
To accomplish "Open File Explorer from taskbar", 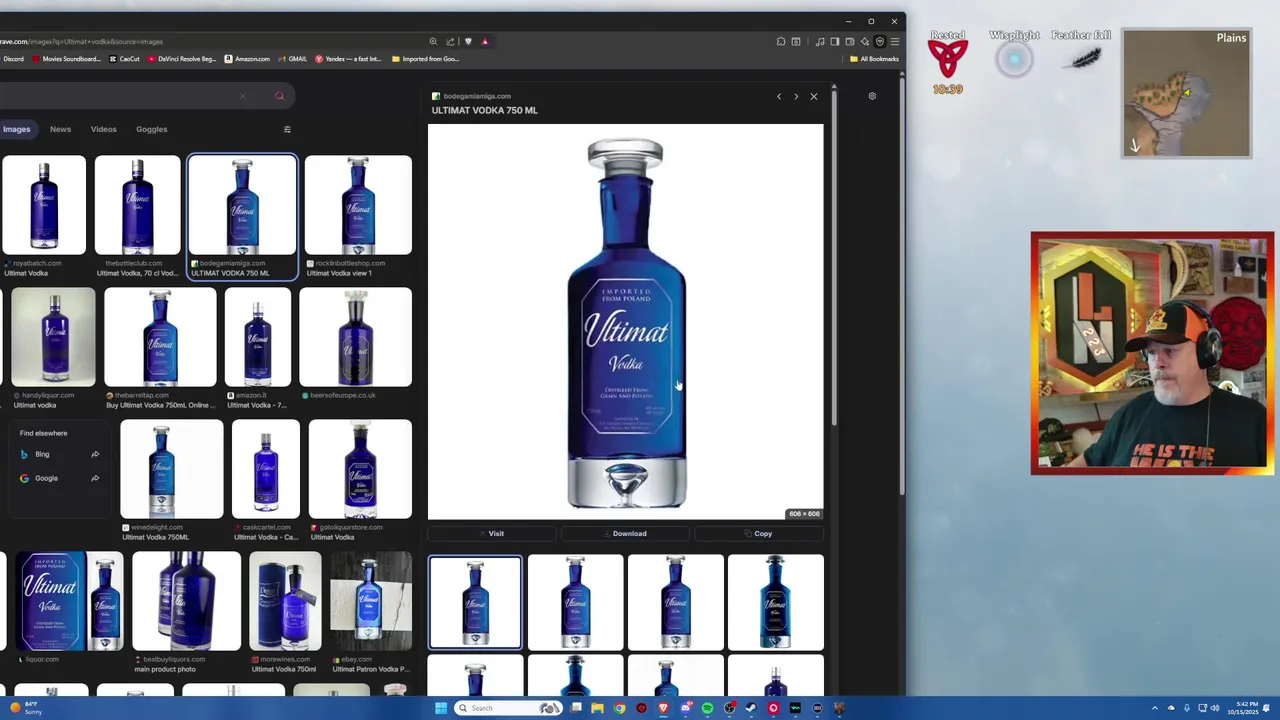I will coord(597,708).
